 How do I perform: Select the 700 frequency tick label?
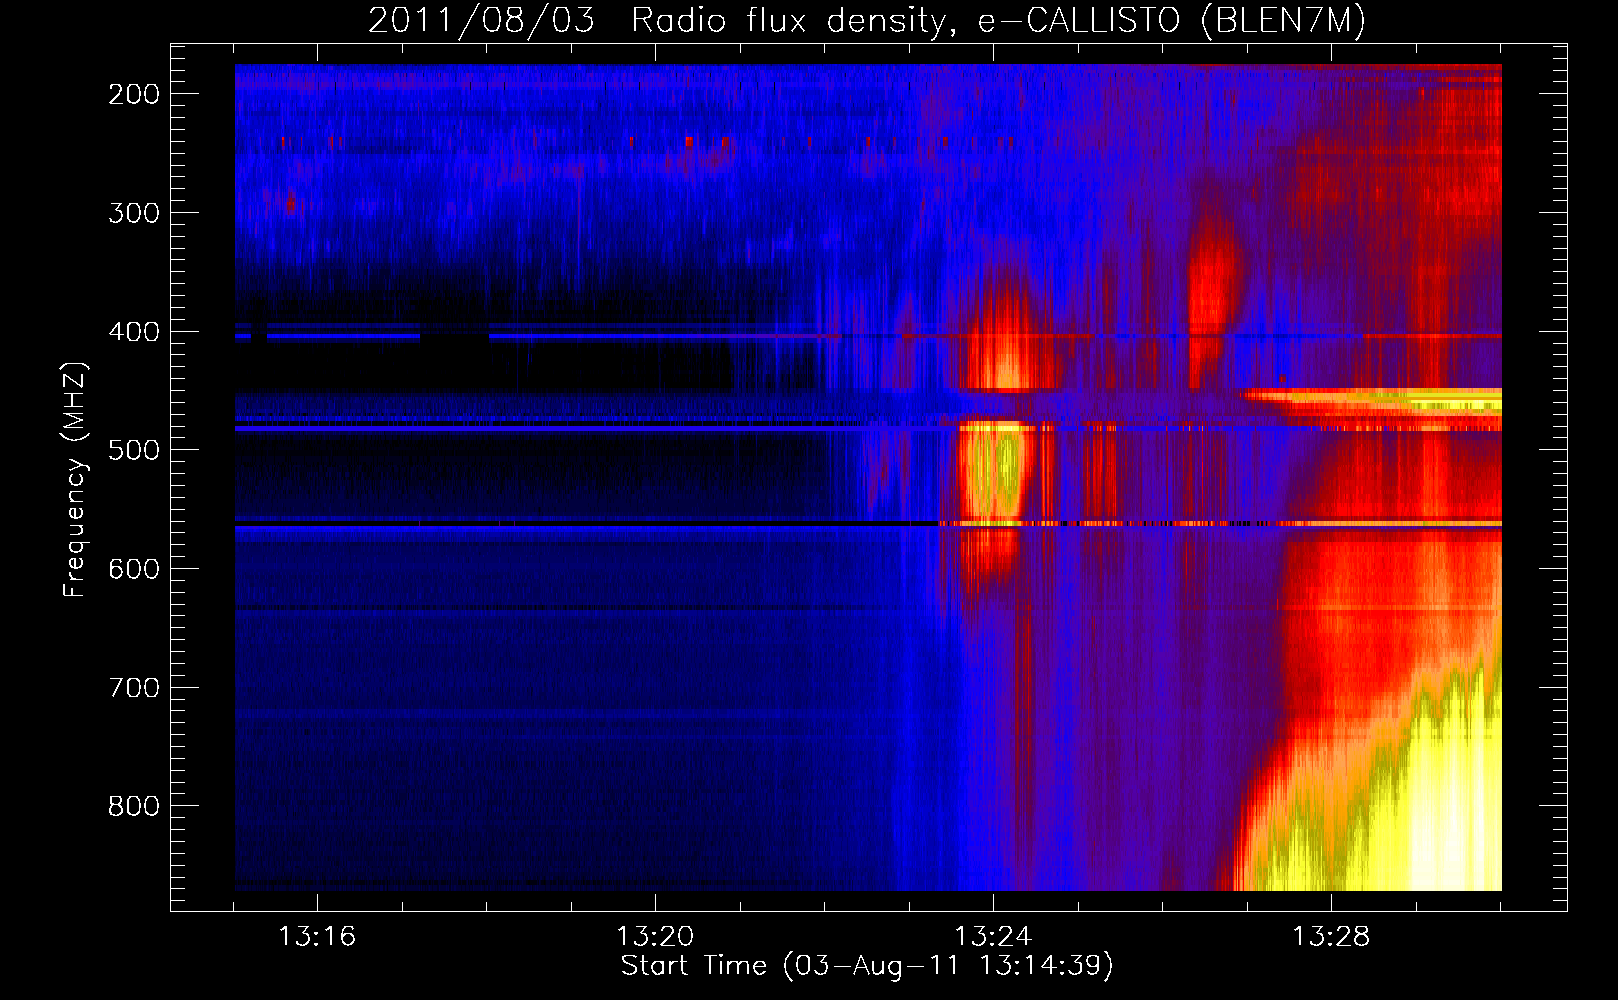(x=134, y=688)
